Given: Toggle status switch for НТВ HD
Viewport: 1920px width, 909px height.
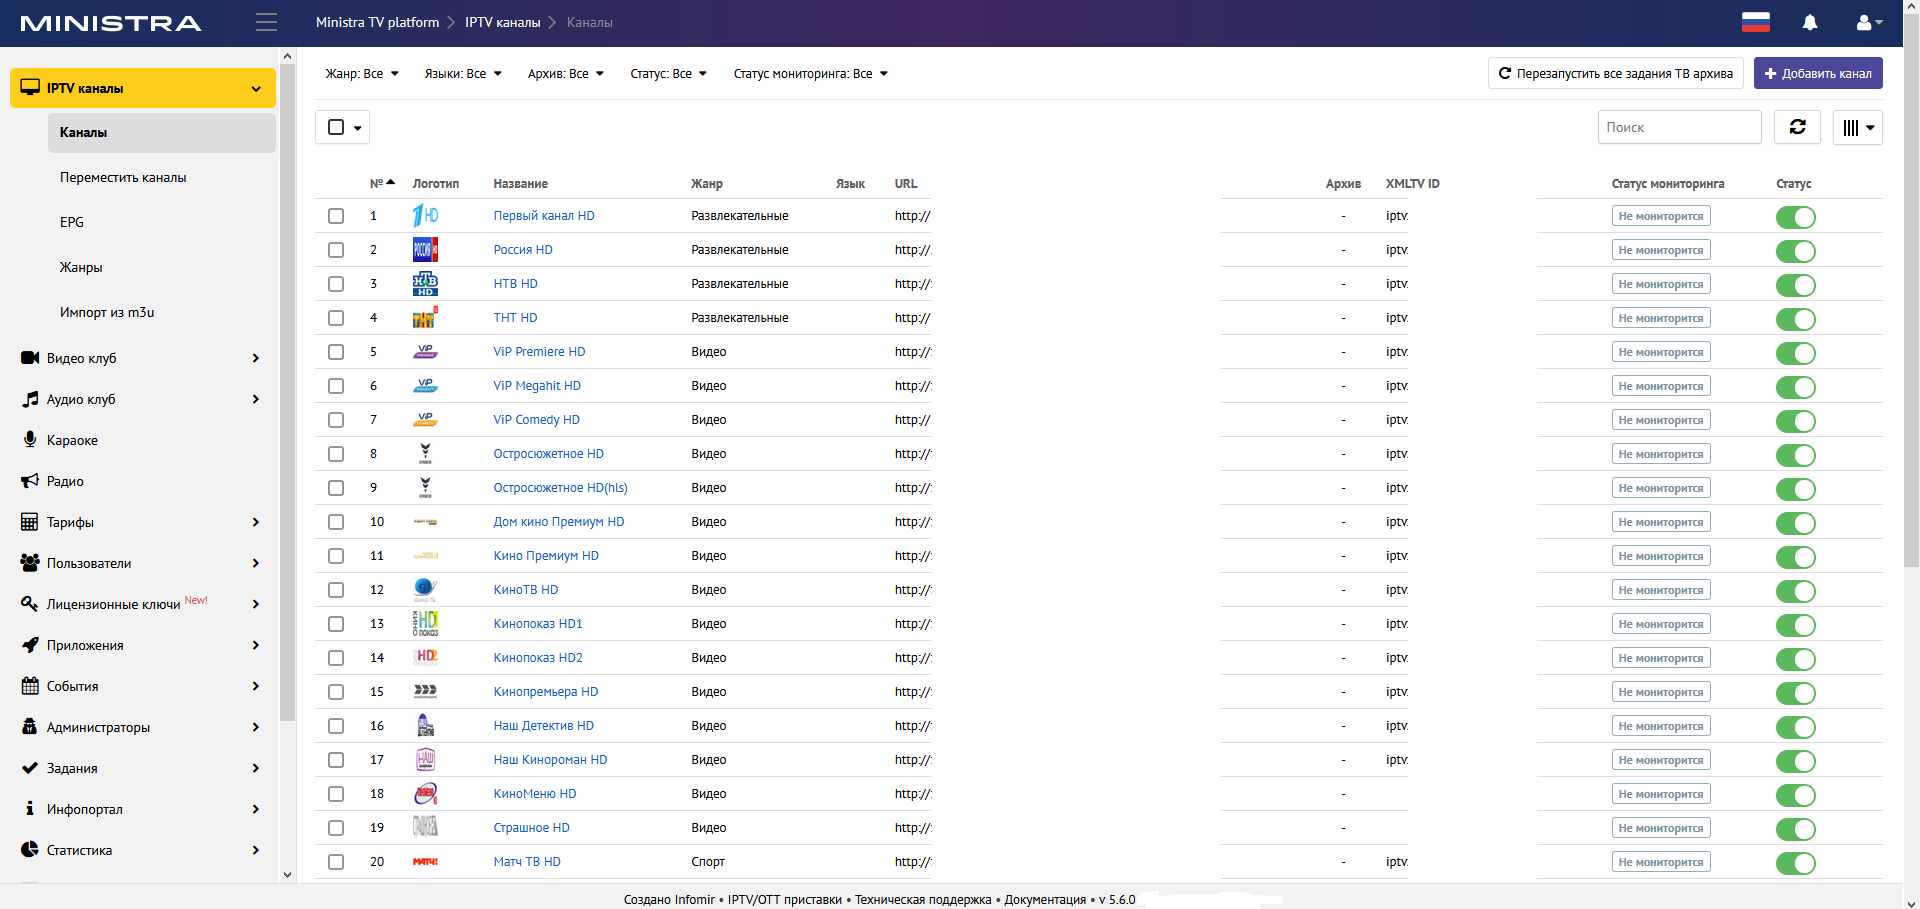Looking at the screenshot, I should 1796,285.
